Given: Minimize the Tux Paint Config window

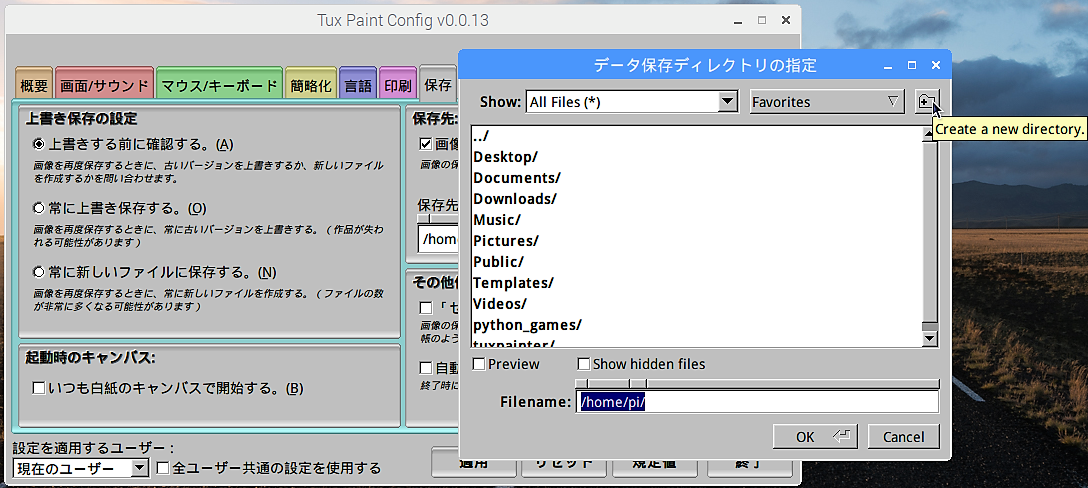Looking at the screenshot, I should [x=738, y=21].
